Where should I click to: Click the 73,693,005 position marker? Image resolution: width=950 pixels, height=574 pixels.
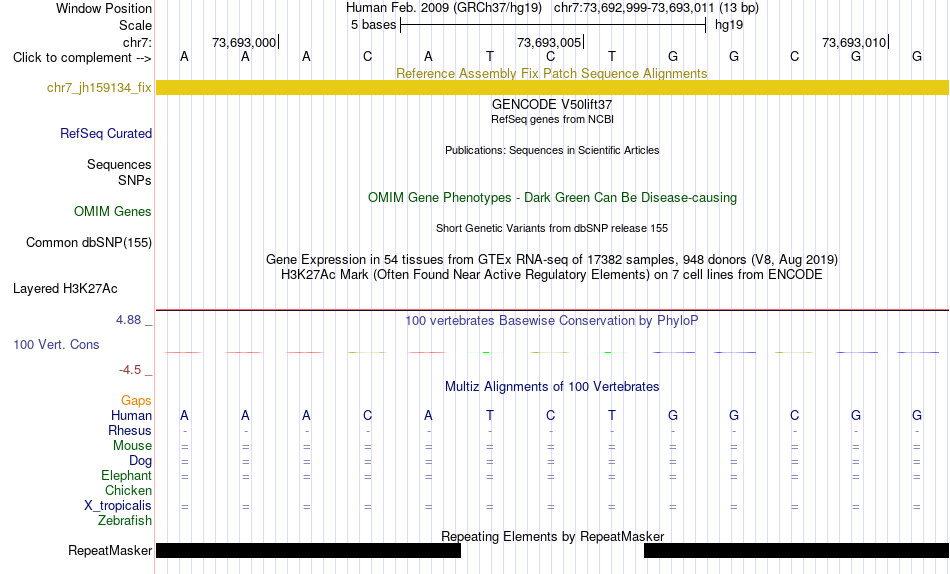coord(550,42)
